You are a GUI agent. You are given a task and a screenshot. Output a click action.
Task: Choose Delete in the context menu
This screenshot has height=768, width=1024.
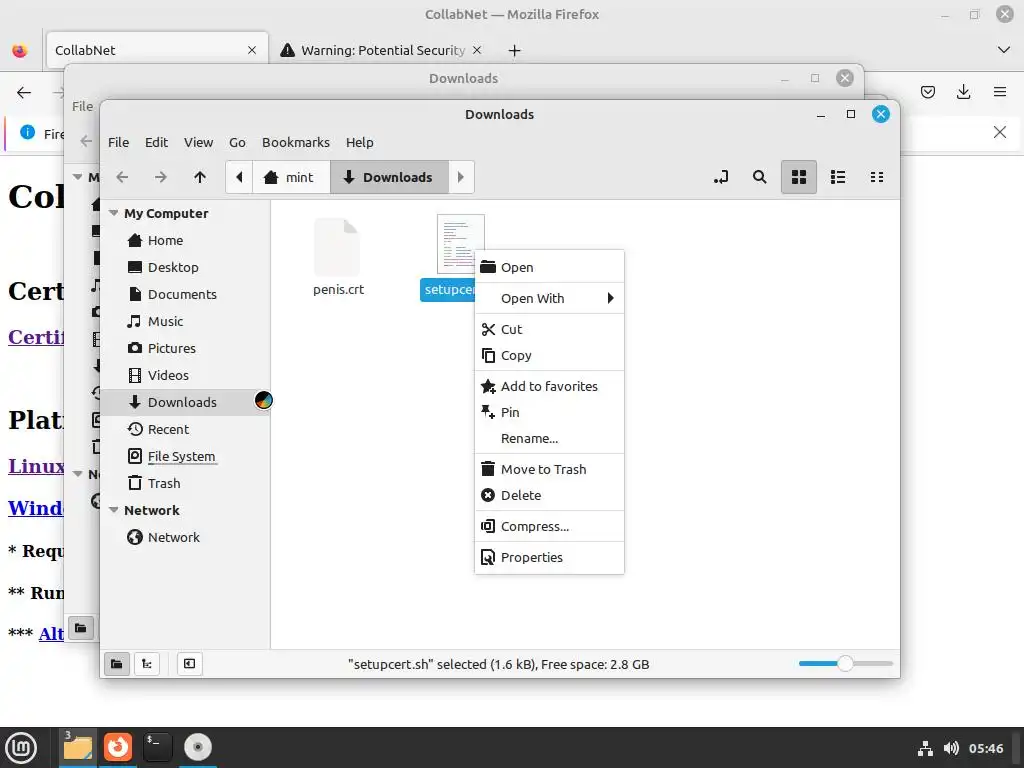click(549, 495)
